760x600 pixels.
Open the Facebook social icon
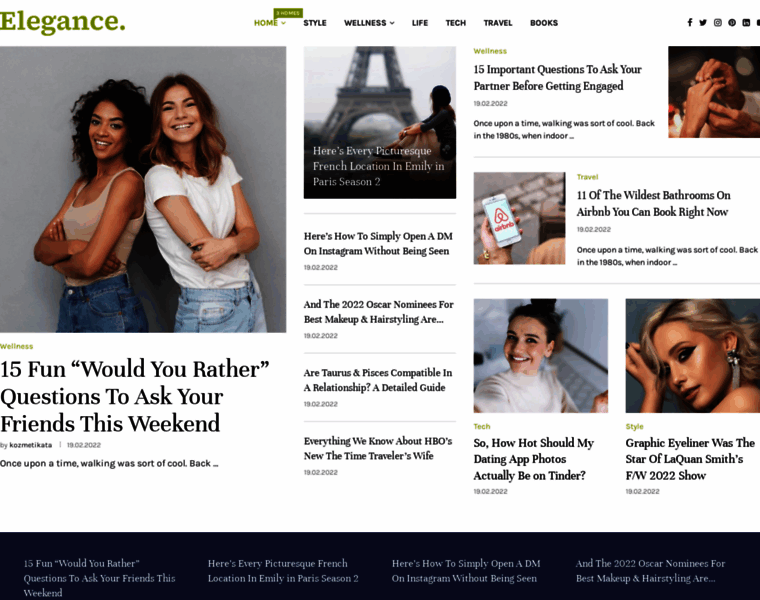[689, 22]
